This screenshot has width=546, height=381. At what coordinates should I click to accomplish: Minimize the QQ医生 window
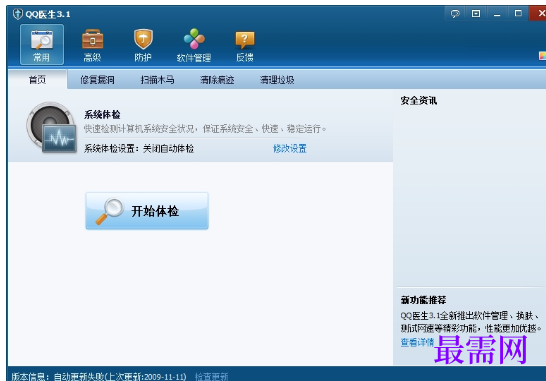point(497,14)
